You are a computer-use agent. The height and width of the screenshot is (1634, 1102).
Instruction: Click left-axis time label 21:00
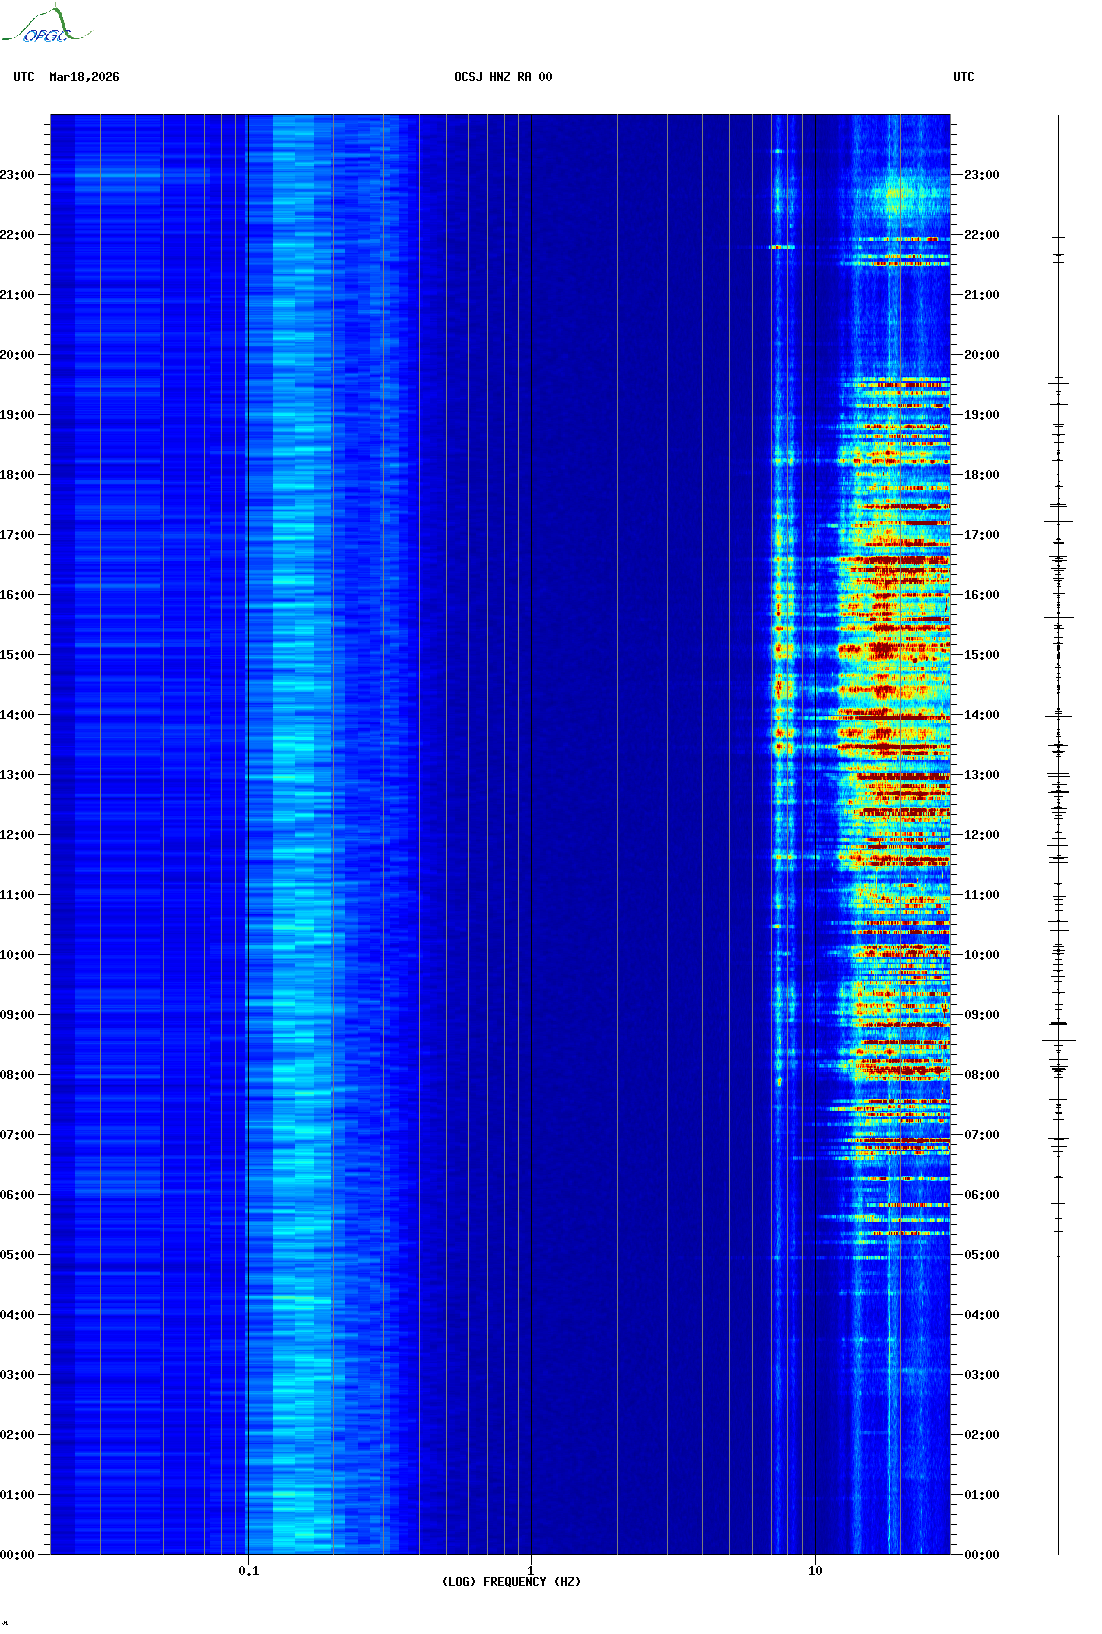[x=17, y=295]
